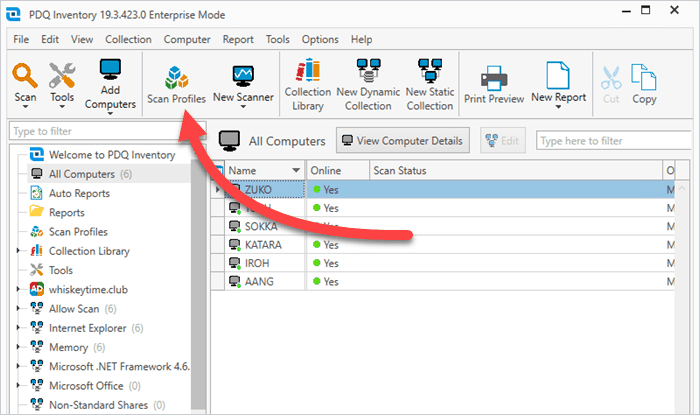Open Print Preview printer icon

pos(494,79)
